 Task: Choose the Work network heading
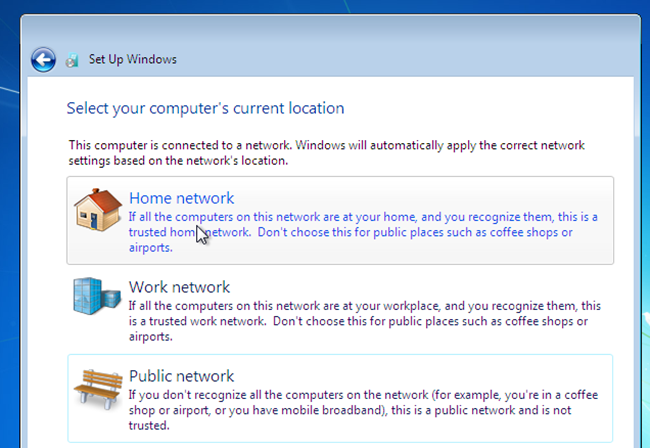pyautogui.click(x=179, y=287)
